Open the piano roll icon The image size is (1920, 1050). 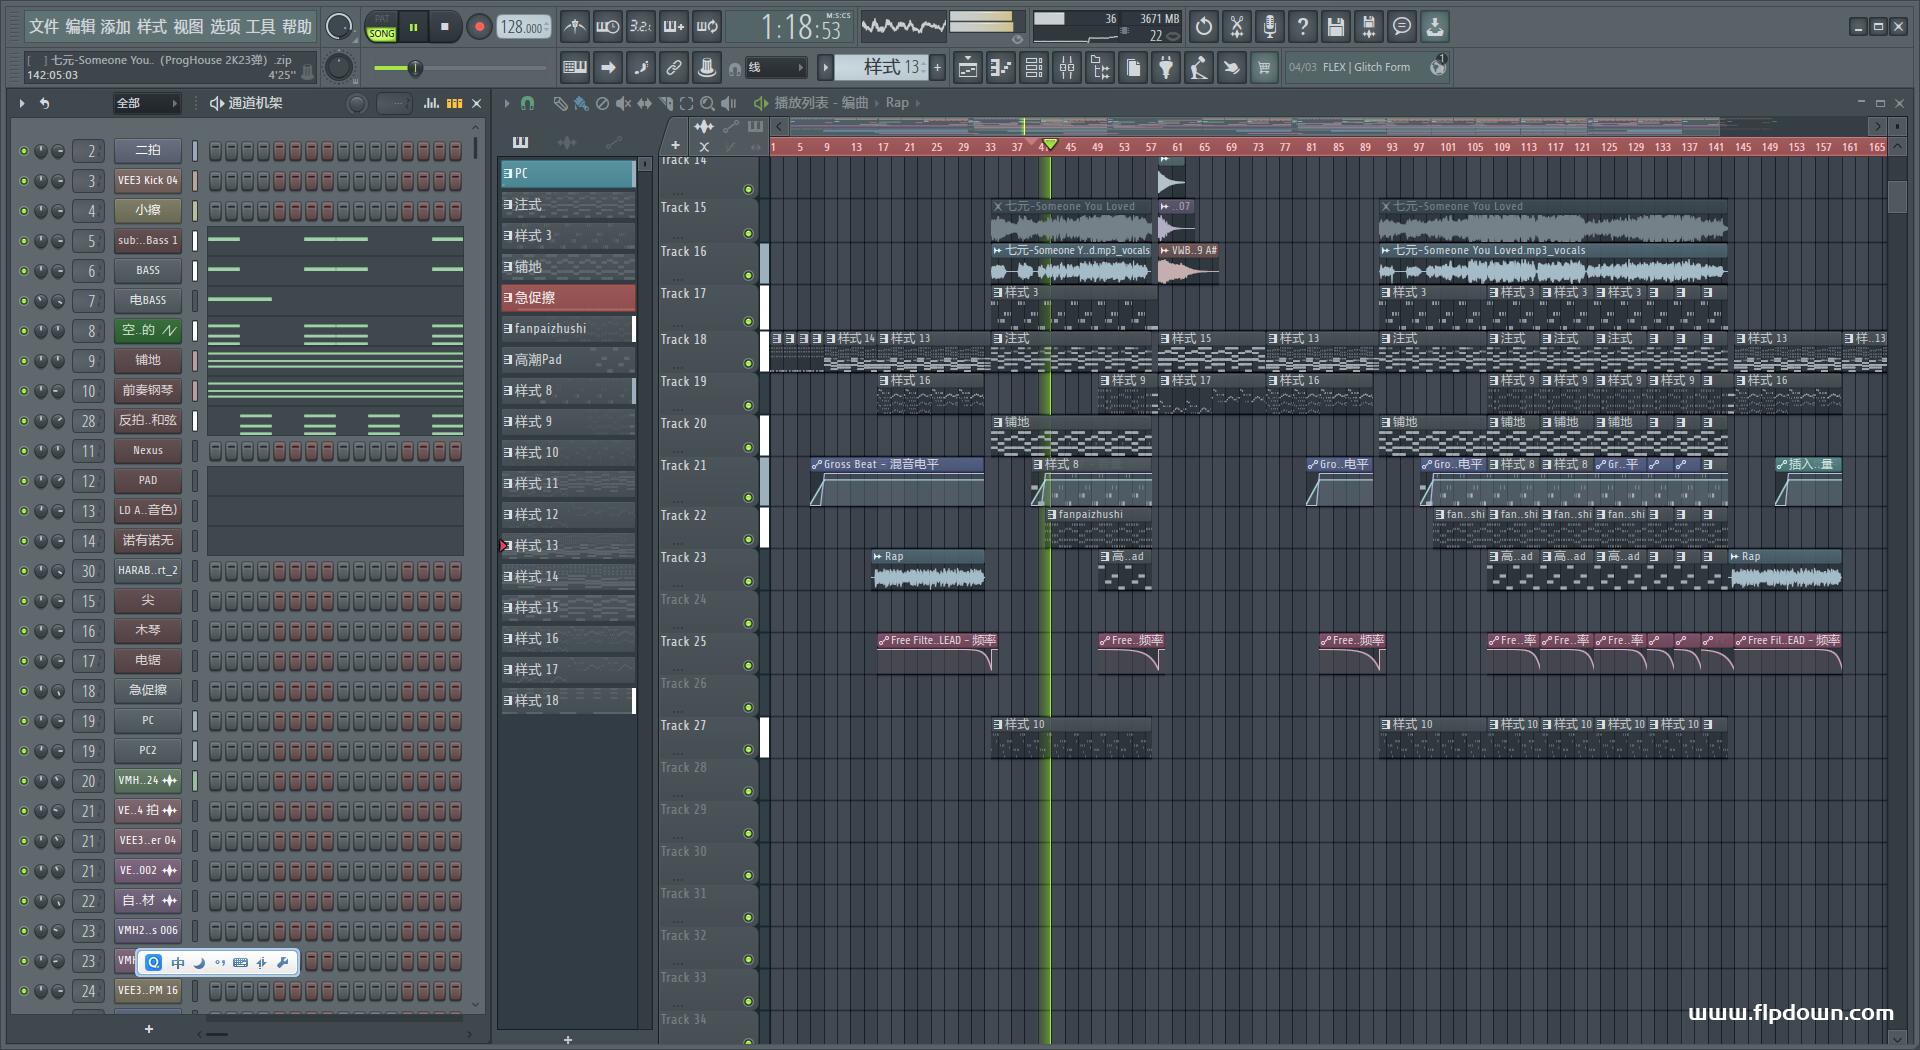click(1001, 68)
